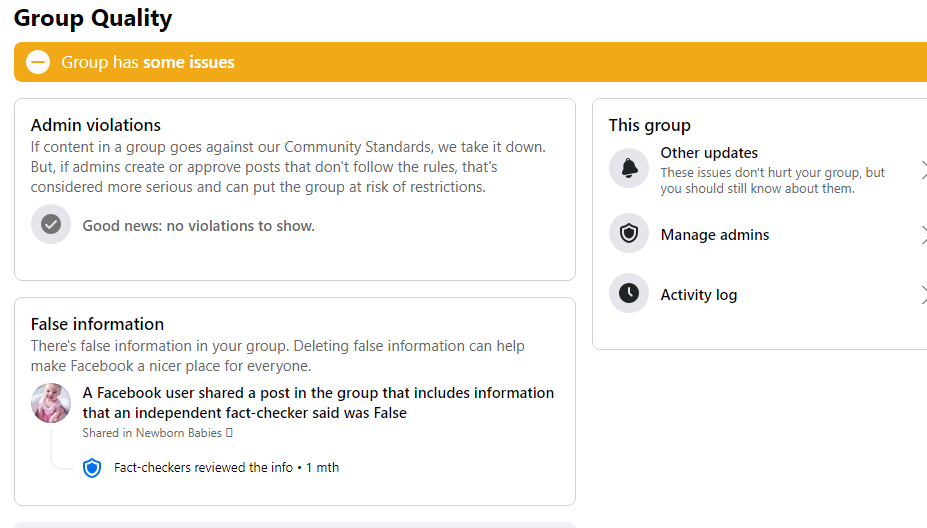927x528 pixels.
Task: Open the false information post notice headline
Action: [x=318, y=403]
